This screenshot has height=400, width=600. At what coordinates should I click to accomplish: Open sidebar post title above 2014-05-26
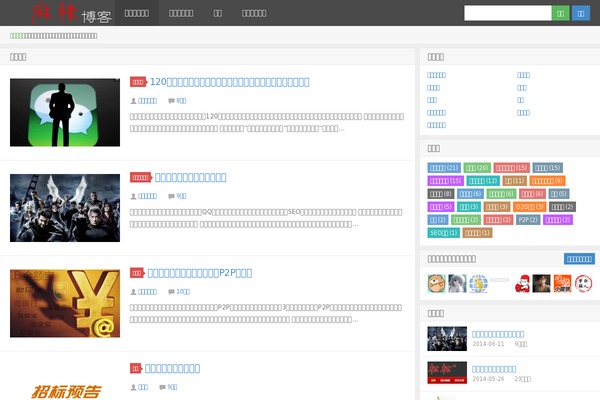click(x=494, y=369)
